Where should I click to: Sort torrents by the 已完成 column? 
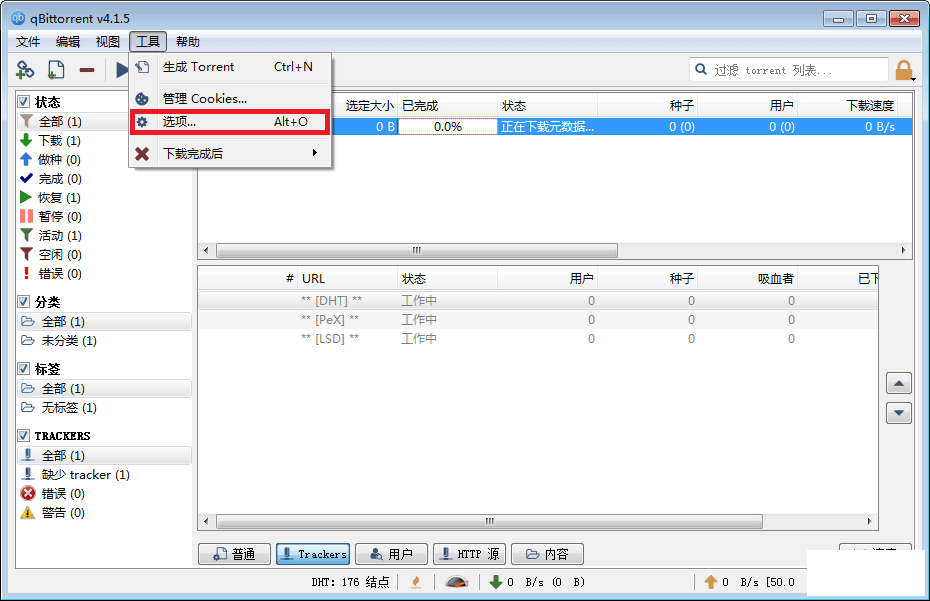447,106
